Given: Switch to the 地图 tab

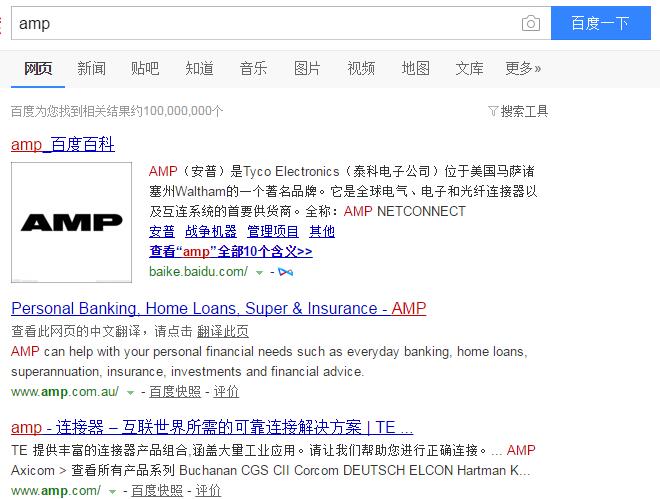Looking at the screenshot, I should pyautogui.click(x=415, y=68).
